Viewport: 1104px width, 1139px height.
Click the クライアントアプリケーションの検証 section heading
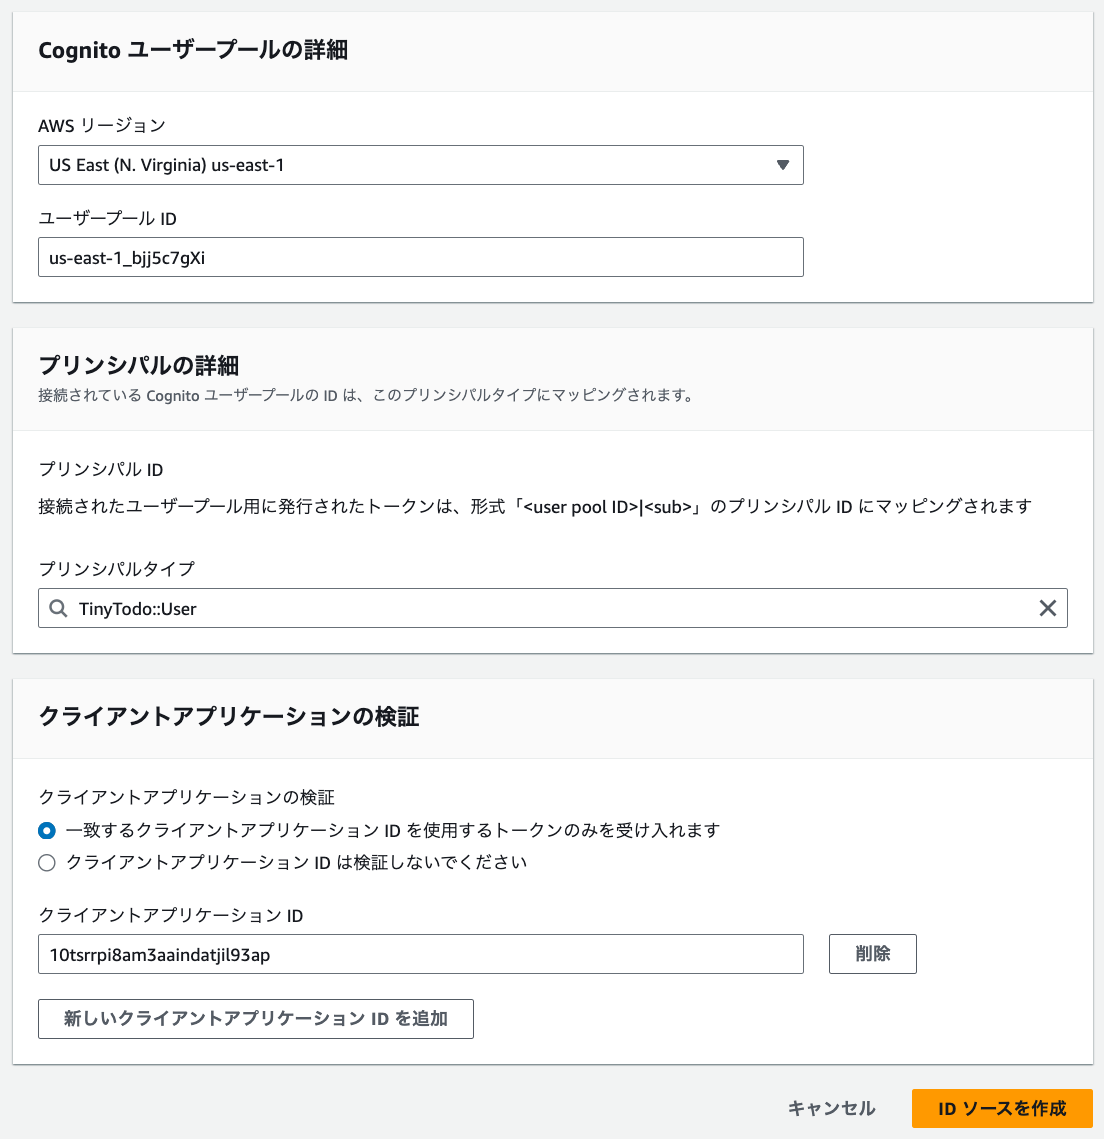(228, 716)
